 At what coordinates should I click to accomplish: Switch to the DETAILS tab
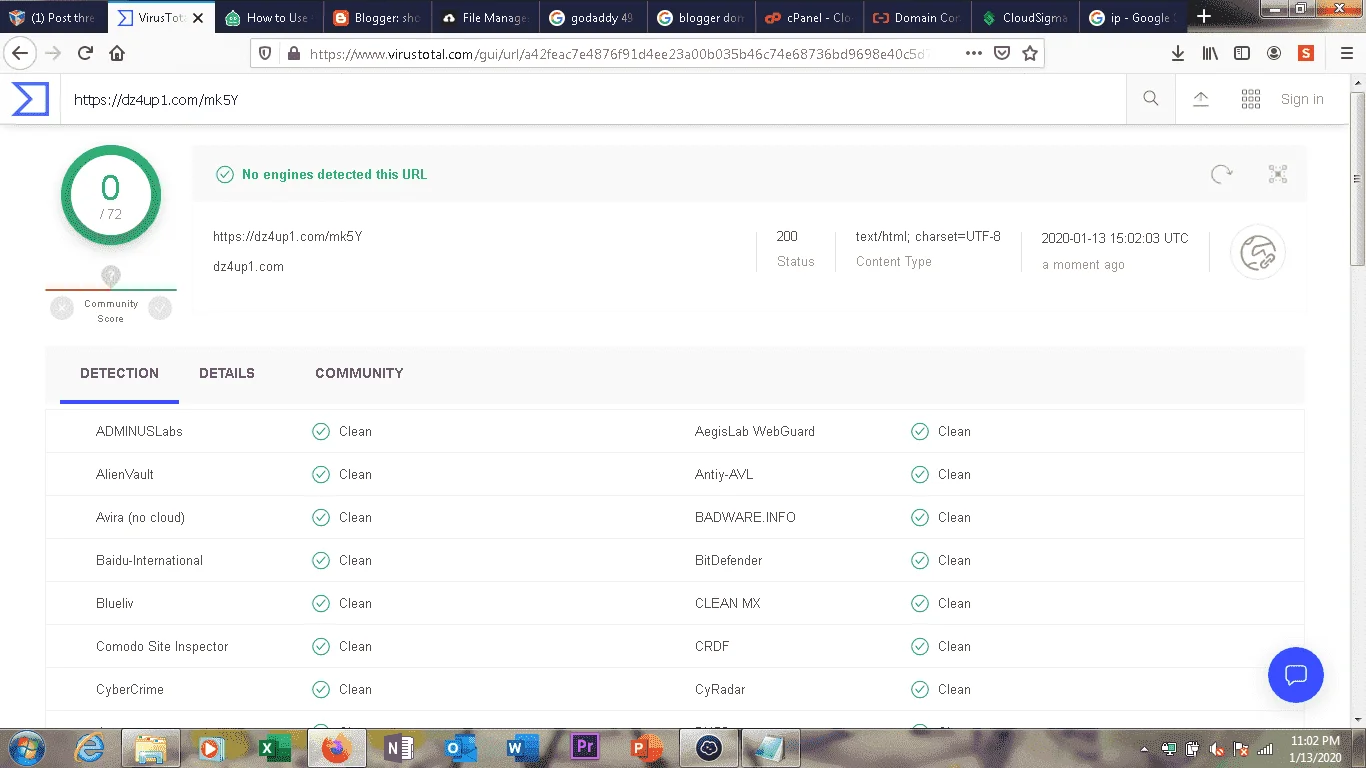(227, 373)
